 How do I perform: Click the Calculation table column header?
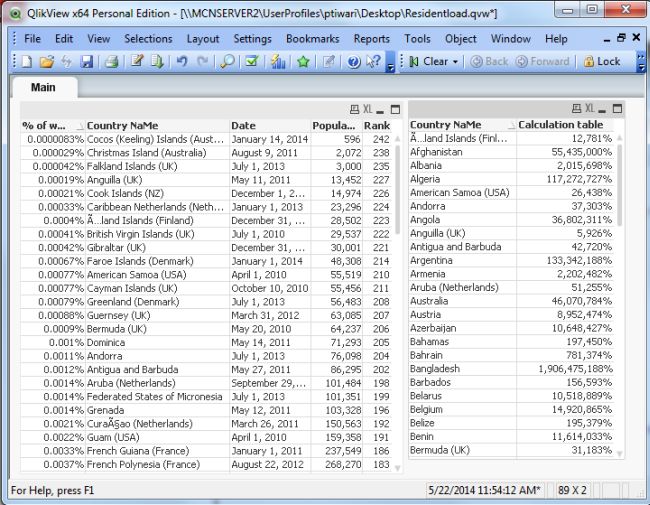[x=565, y=124]
